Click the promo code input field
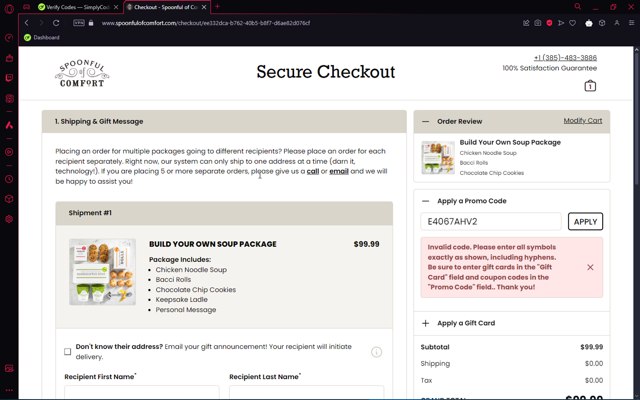This screenshot has width=640, height=400. pyautogui.click(x=491, y=221)
